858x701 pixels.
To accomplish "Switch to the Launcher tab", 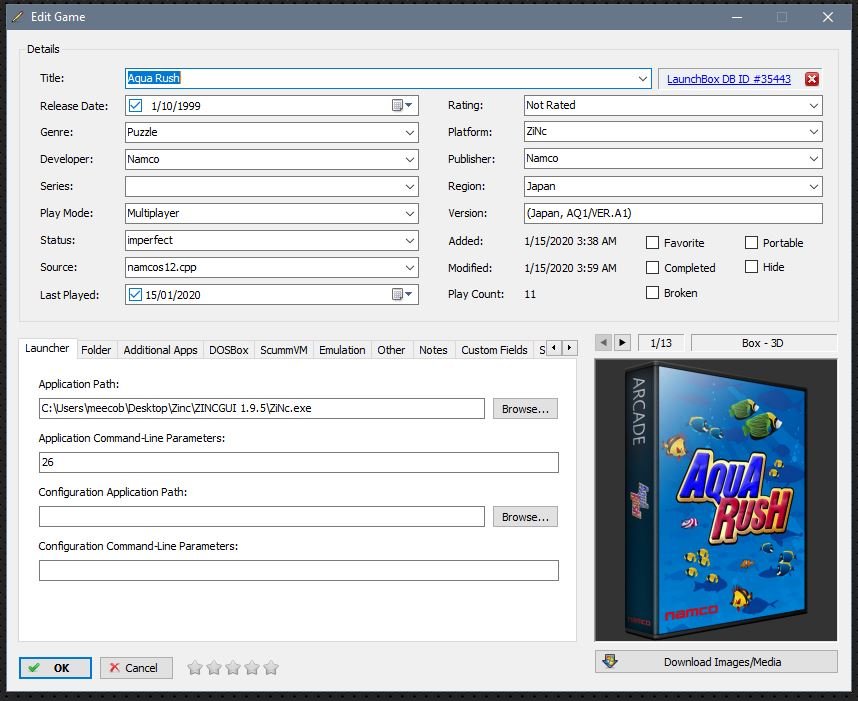I will (47, 348).
